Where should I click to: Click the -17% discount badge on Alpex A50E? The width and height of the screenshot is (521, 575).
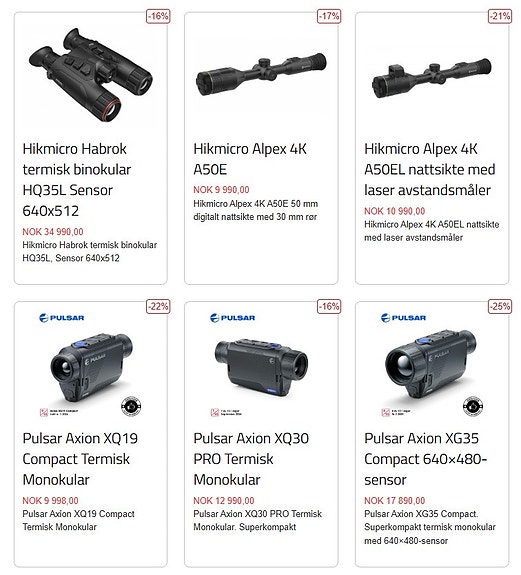click(x=329, y=16)
